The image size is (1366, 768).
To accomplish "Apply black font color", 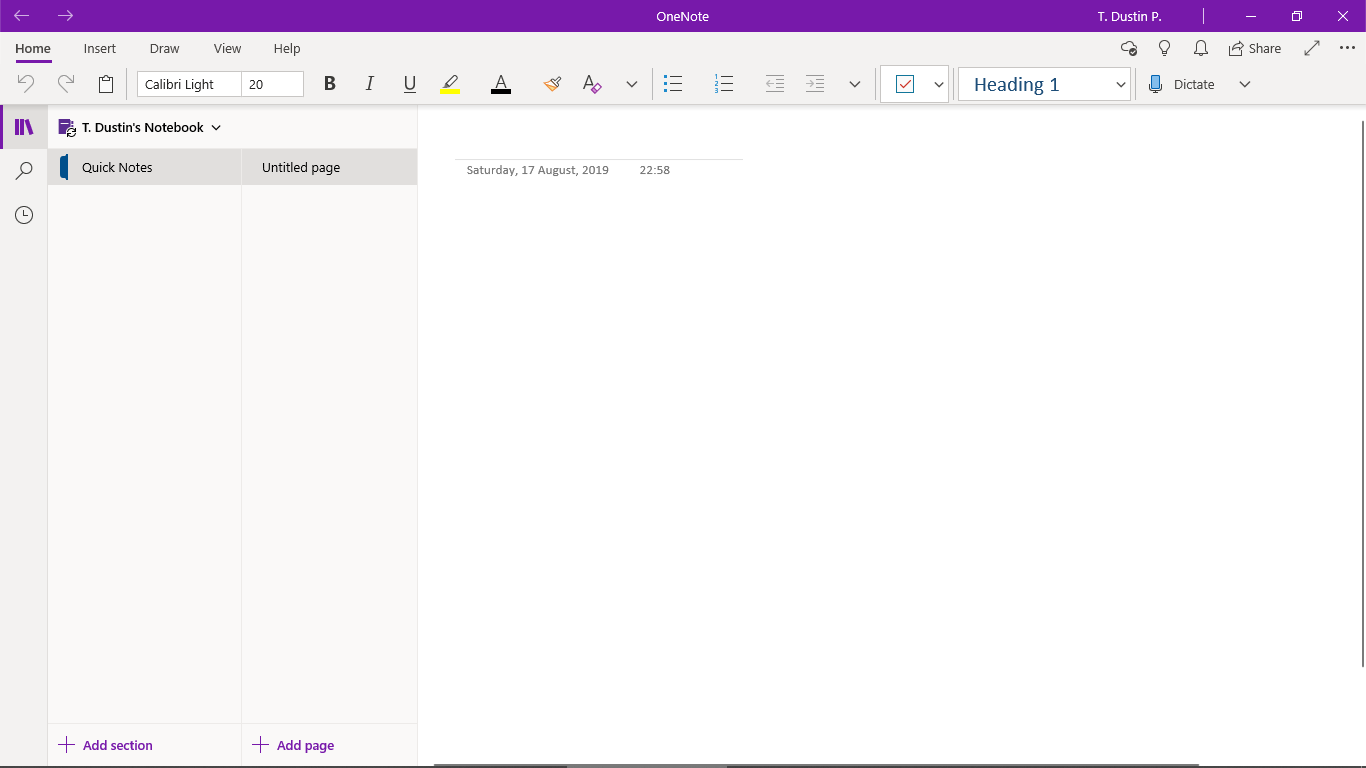I will click(501, 84).
